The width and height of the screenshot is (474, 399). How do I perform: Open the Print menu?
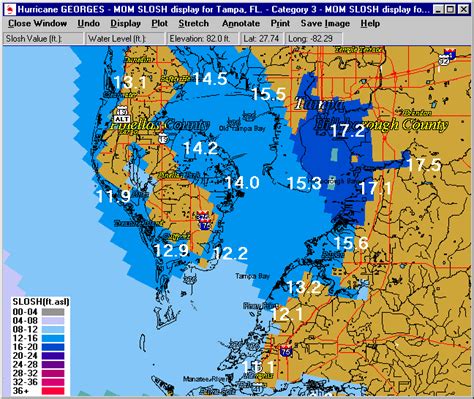click(280, 23)
